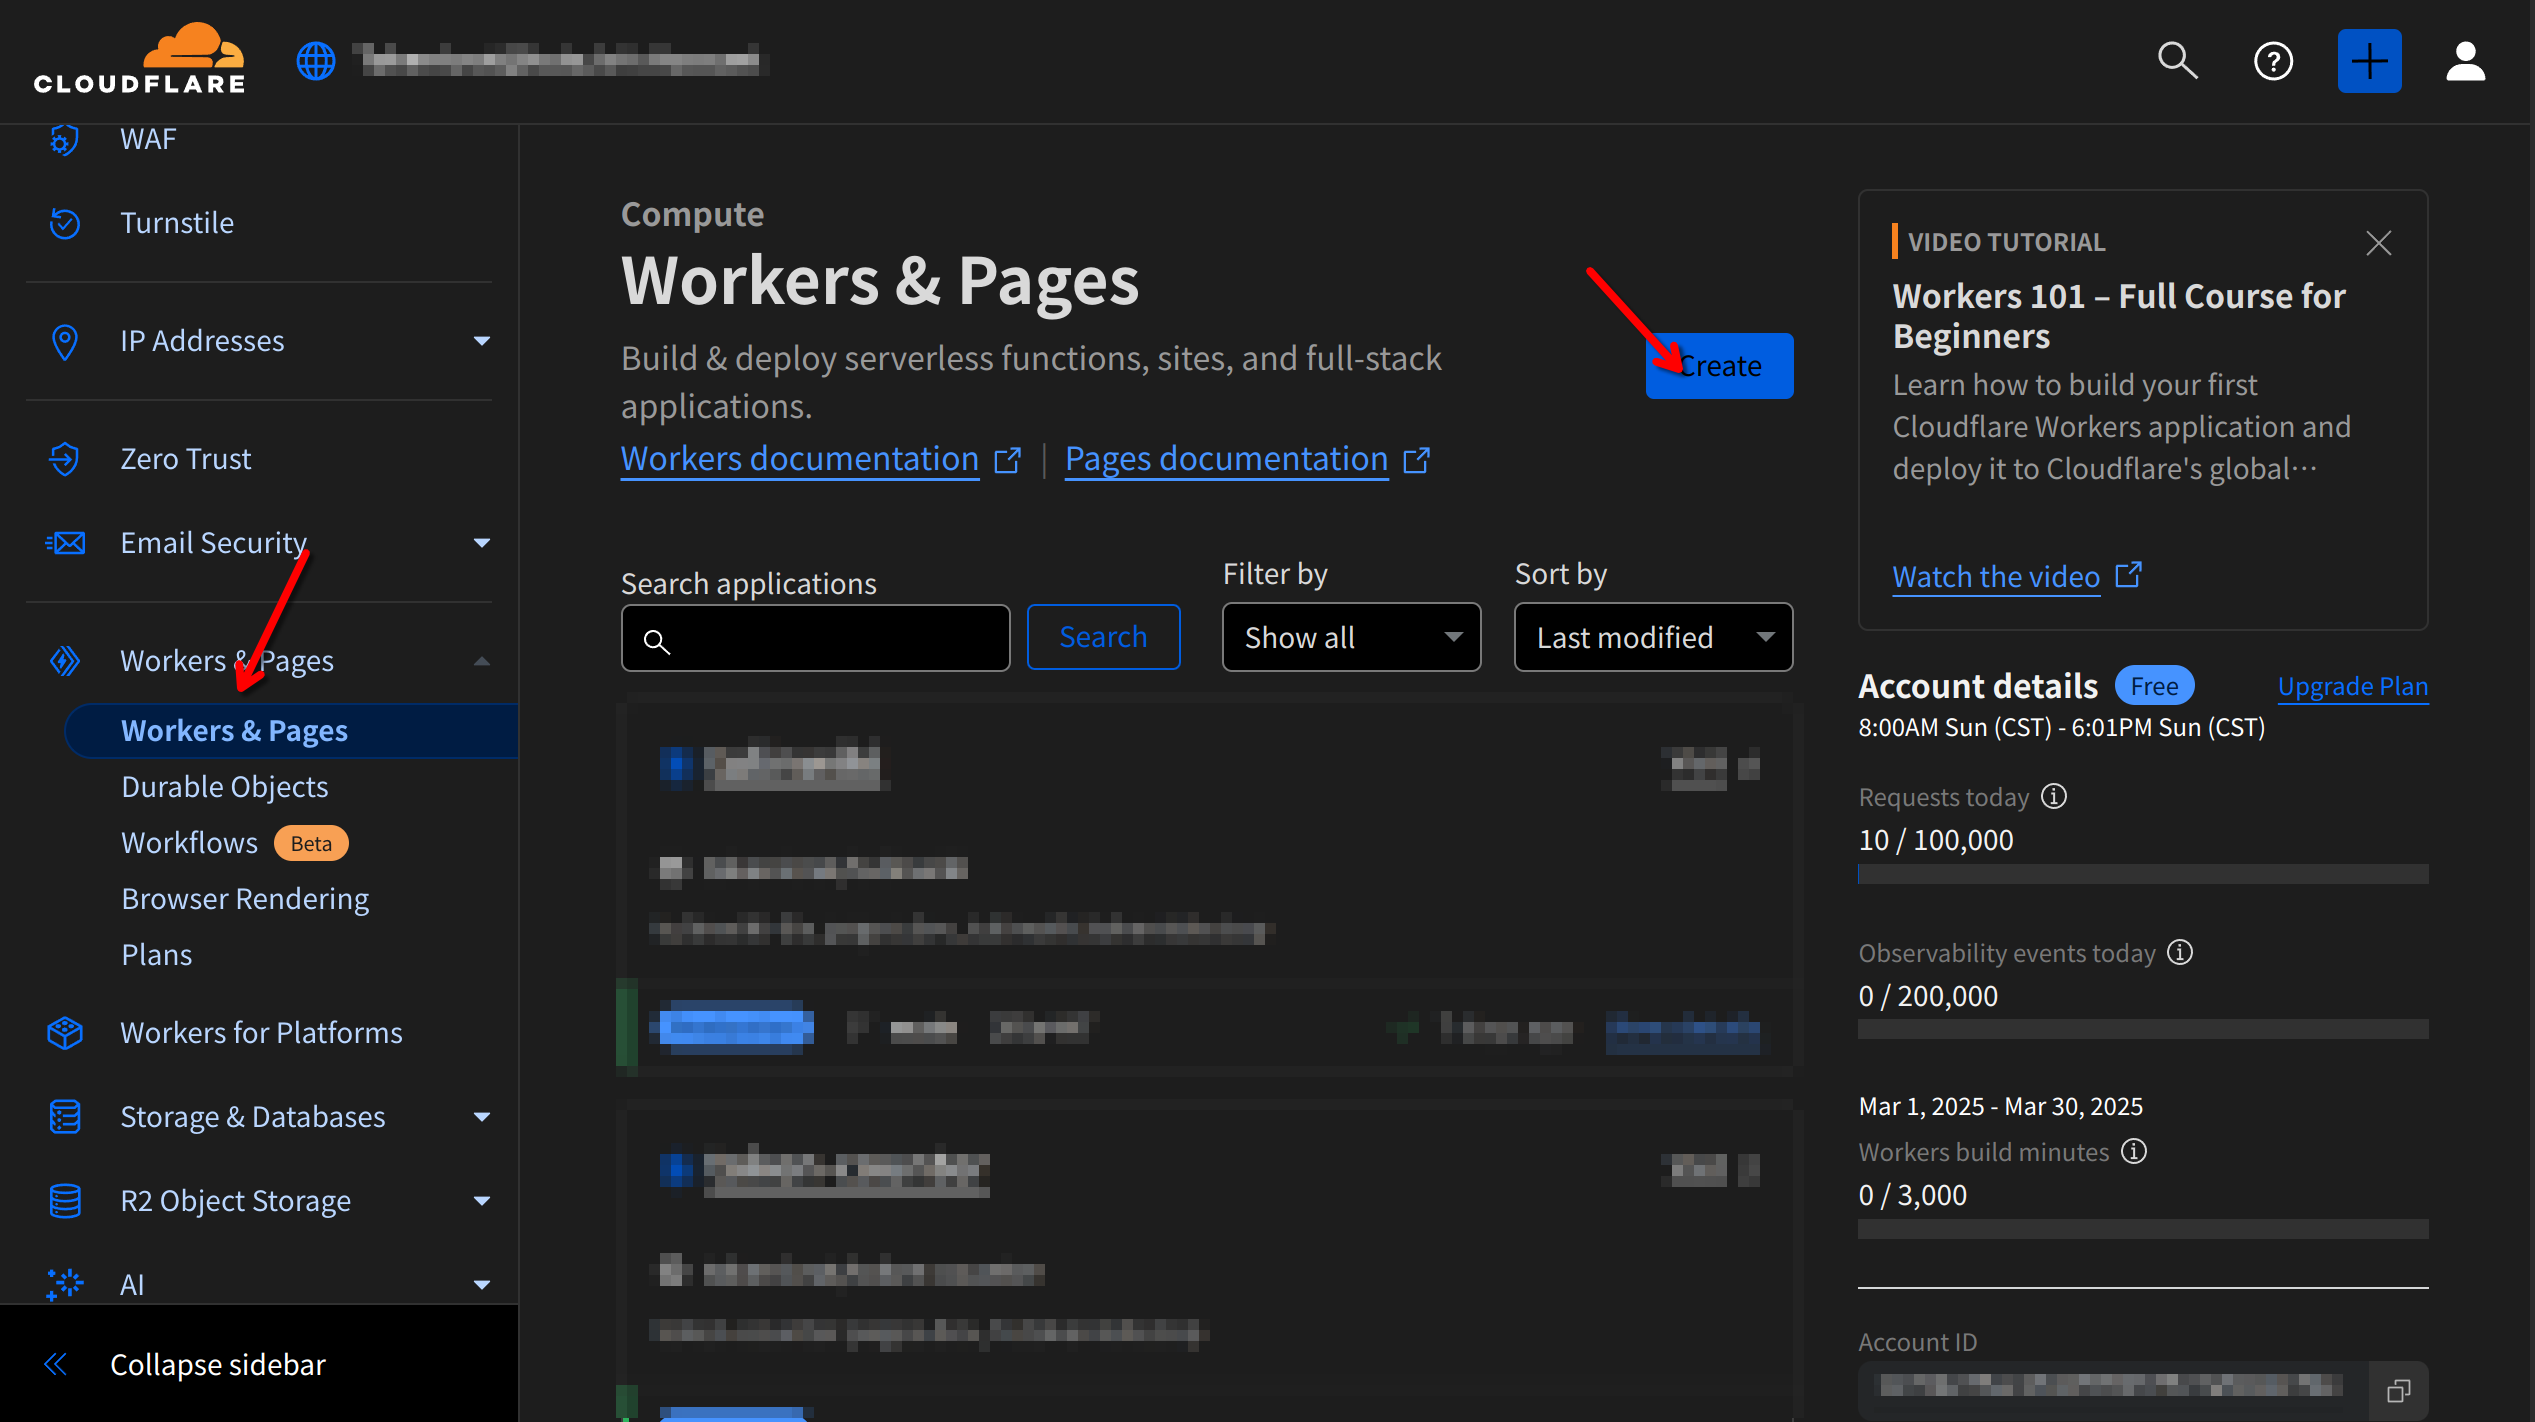Click the Workers for Platforms cube icon
The image size is (2535, 1422).
[x=65, y=1033]
